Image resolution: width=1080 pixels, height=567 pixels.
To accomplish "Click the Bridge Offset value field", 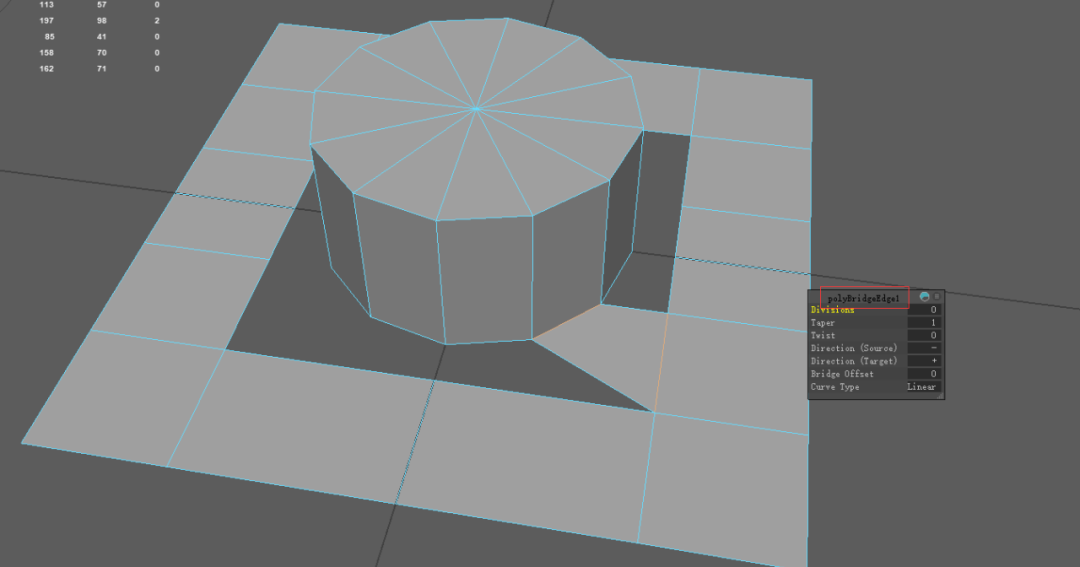I will pos(924,374).
